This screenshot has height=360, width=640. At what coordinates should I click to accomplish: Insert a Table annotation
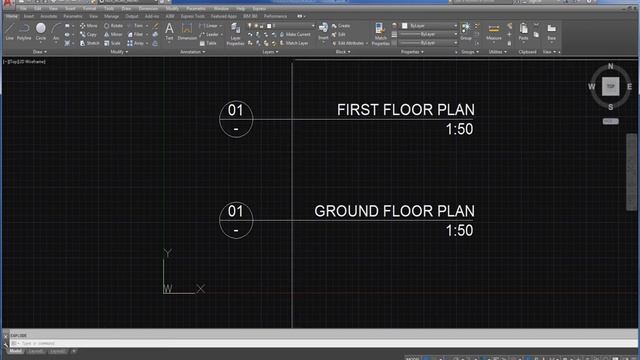point(208,43)
